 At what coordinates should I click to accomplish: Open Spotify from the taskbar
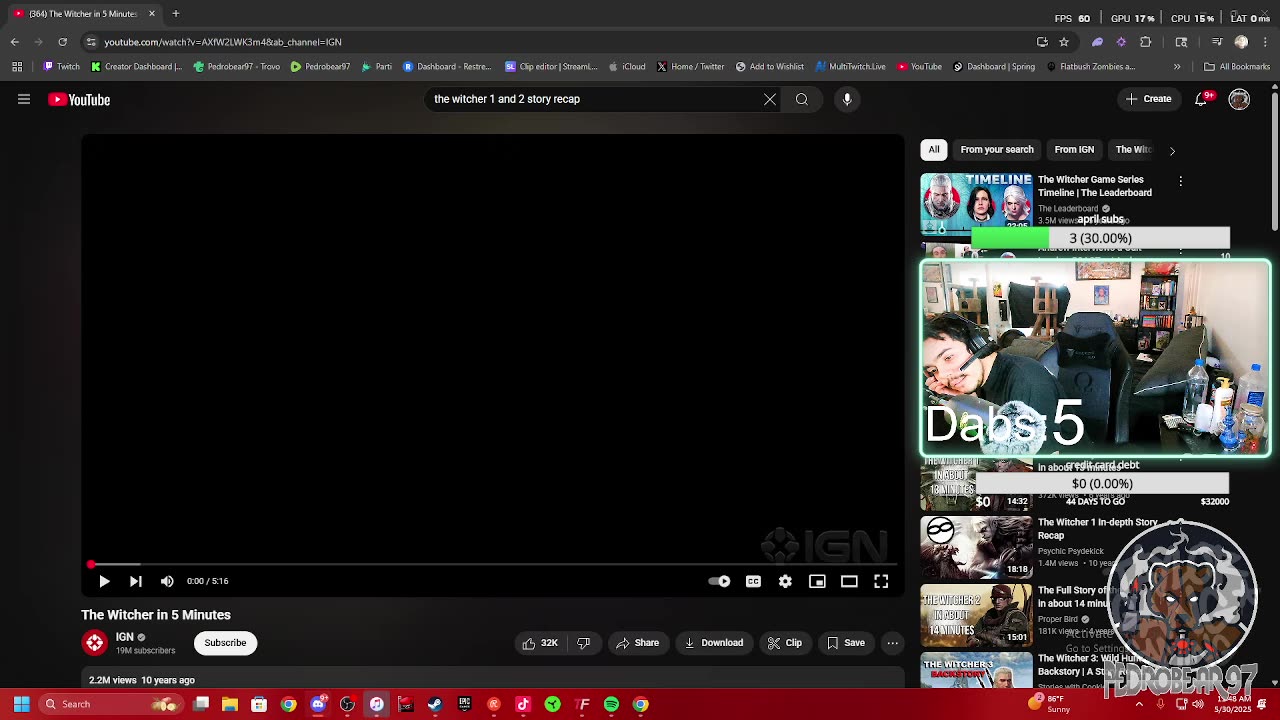tap(611, 705)
